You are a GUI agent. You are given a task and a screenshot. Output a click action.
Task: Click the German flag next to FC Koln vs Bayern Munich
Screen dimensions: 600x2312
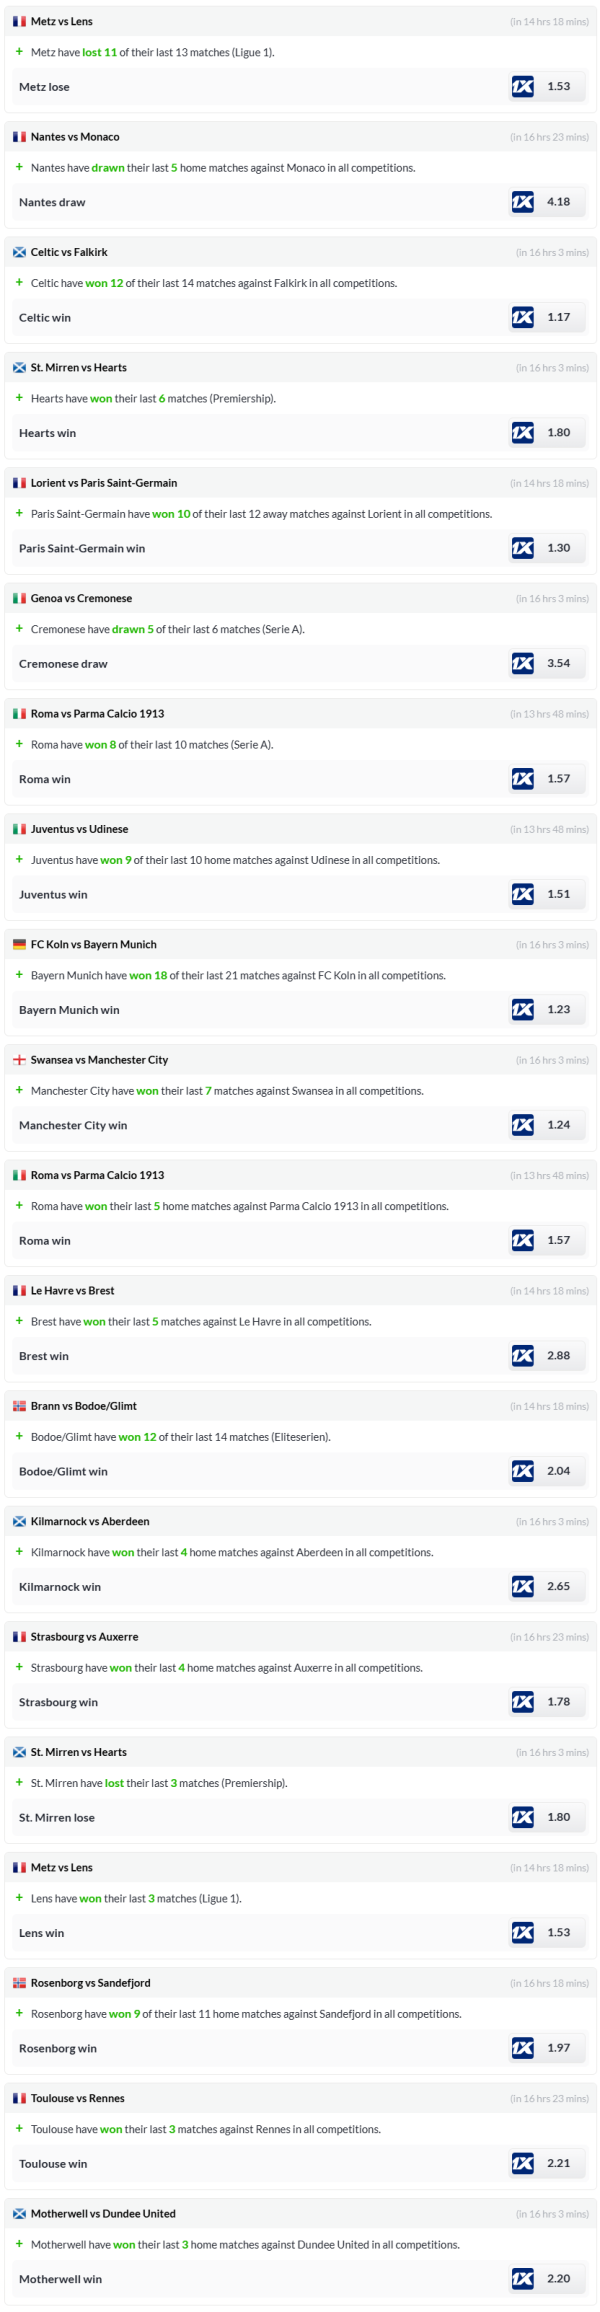pyautogui.click(x=19, y=944)
